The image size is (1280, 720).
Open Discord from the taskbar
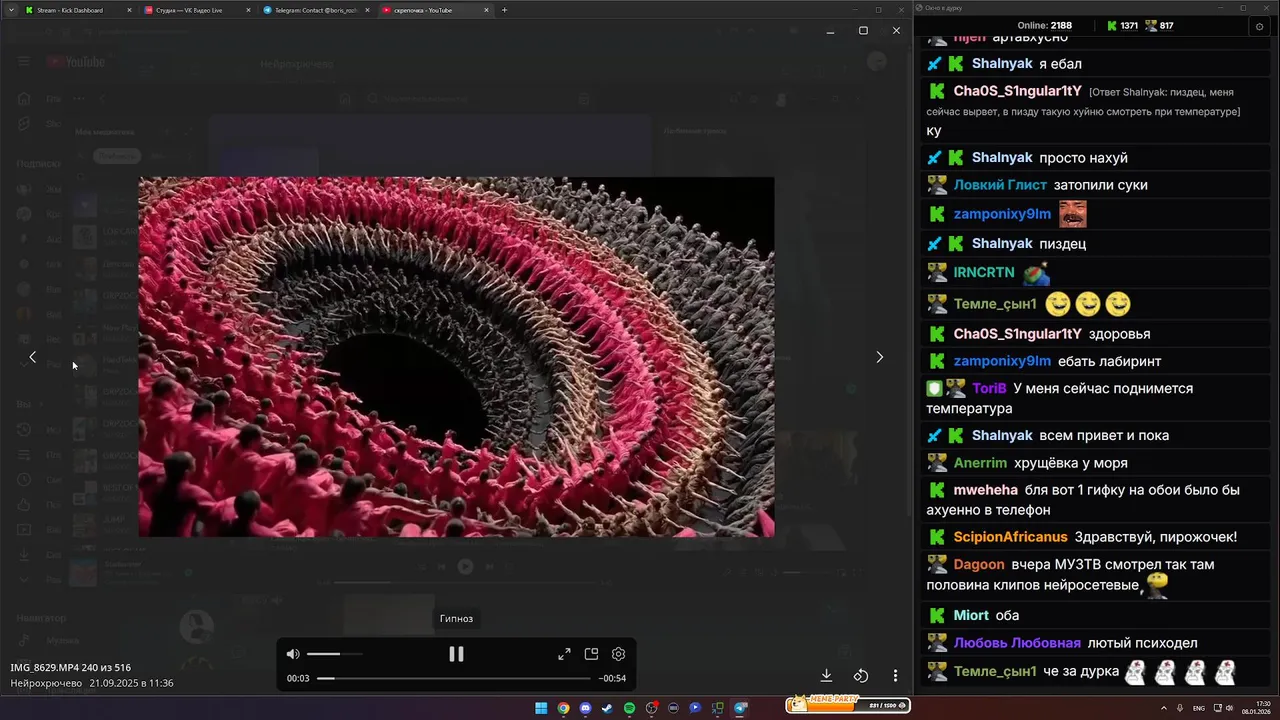point(585,708)
